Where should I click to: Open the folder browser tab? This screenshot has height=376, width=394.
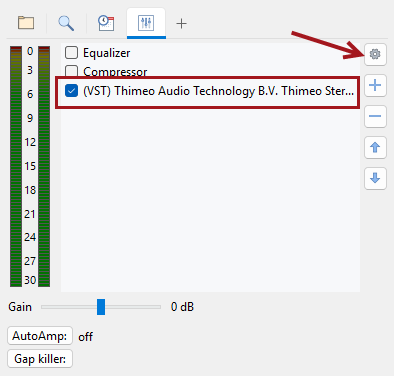click(x=26, y=23)
